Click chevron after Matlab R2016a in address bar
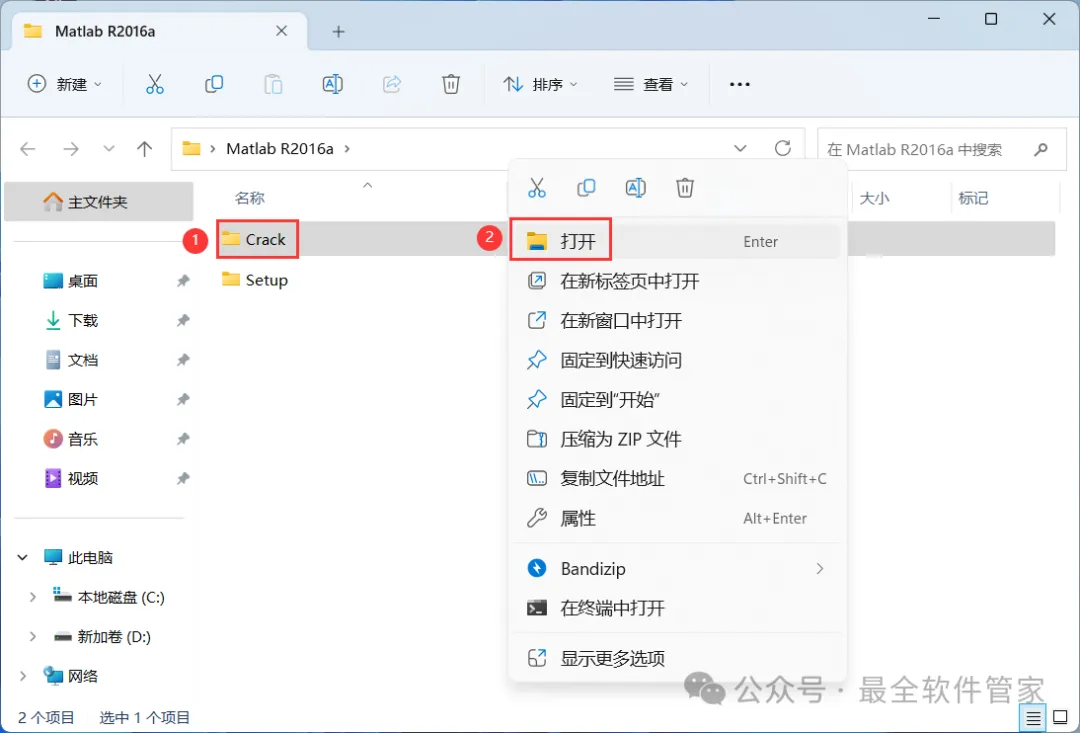 coord(346,149)
